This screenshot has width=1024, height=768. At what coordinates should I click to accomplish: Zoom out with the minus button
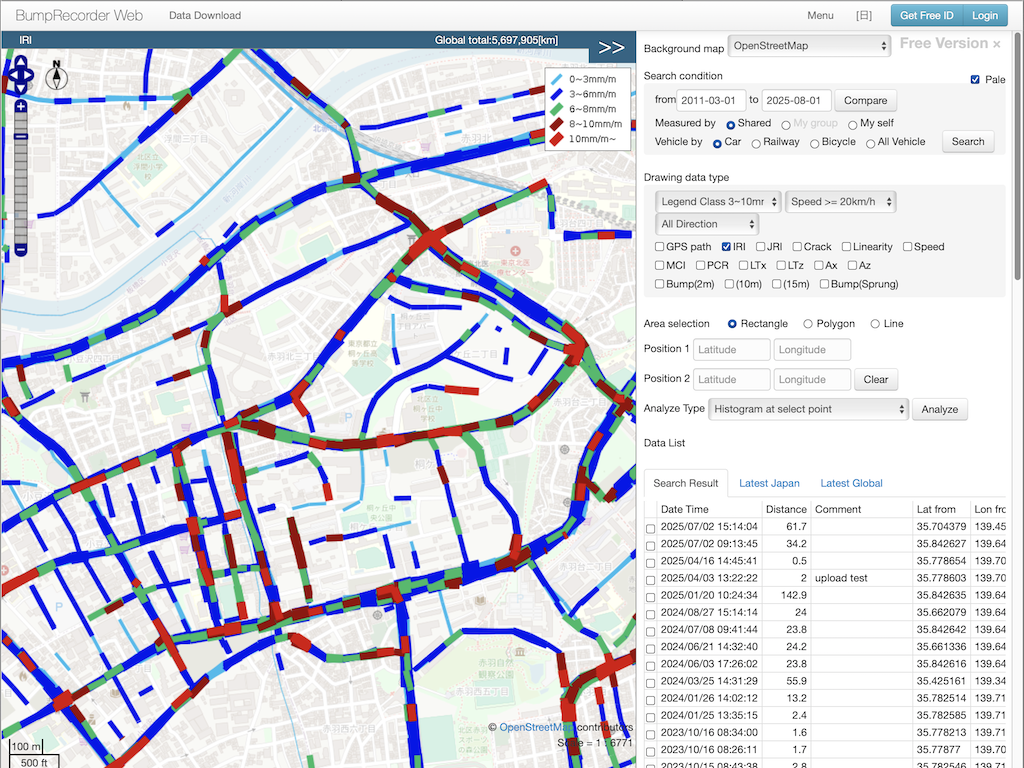(21, 249)
